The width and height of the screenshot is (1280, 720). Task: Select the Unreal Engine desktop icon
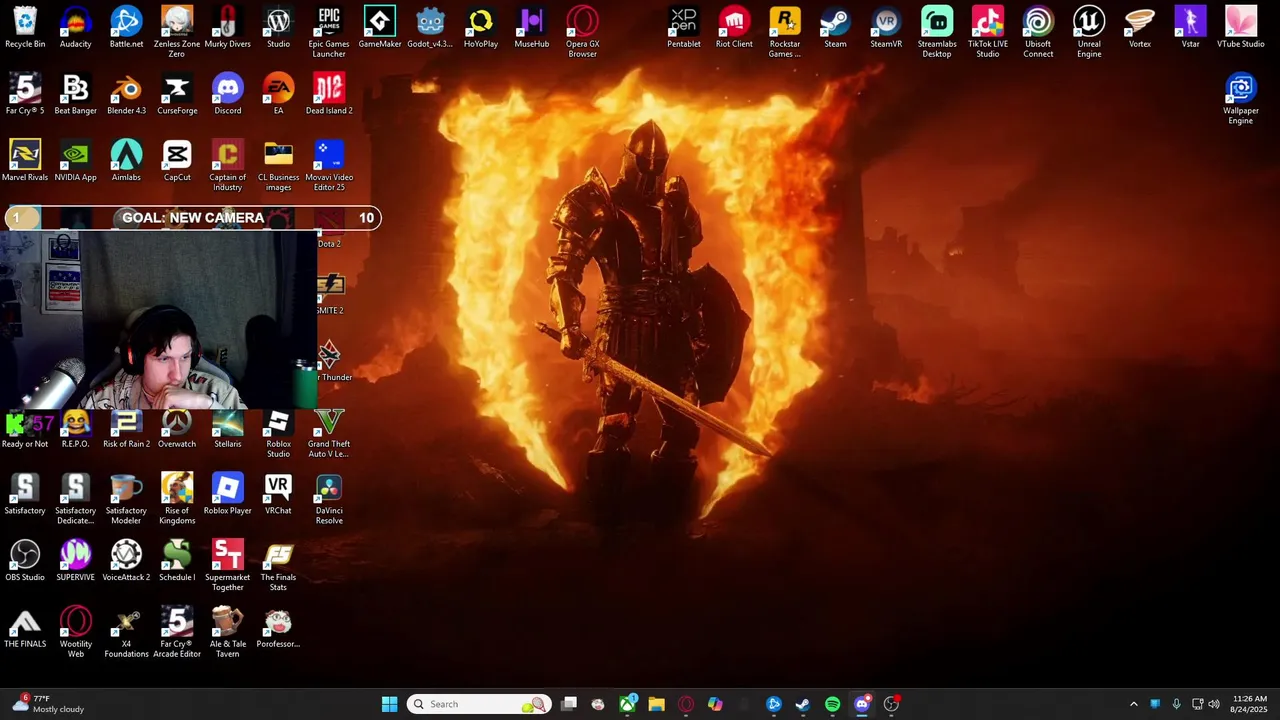coord(1089,32)
